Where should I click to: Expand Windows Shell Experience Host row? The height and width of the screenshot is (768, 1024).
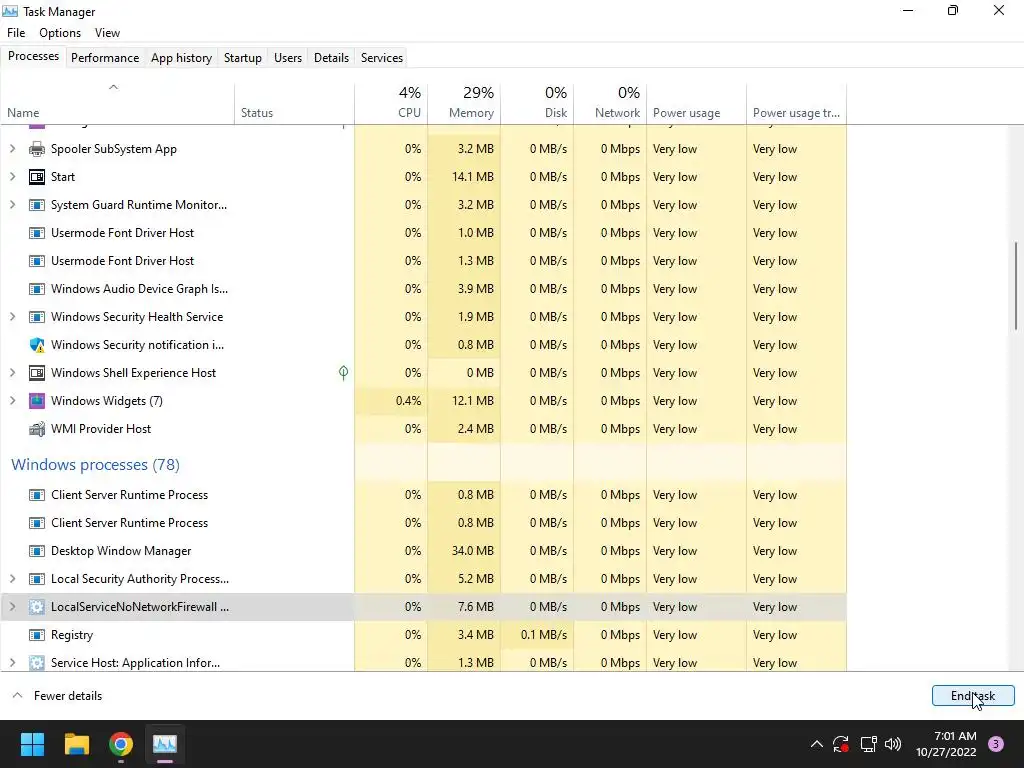click(x=12, y=373)
